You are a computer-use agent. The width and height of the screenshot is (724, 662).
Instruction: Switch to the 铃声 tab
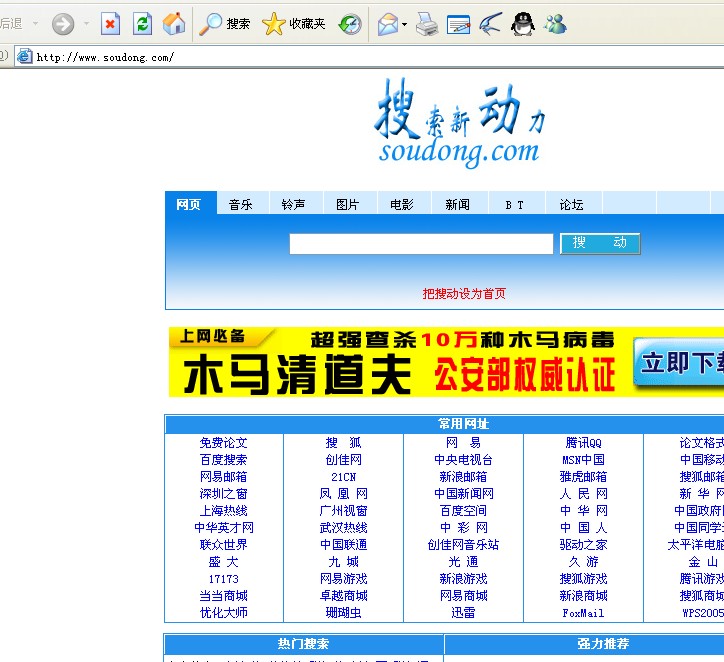coord(294,204)
